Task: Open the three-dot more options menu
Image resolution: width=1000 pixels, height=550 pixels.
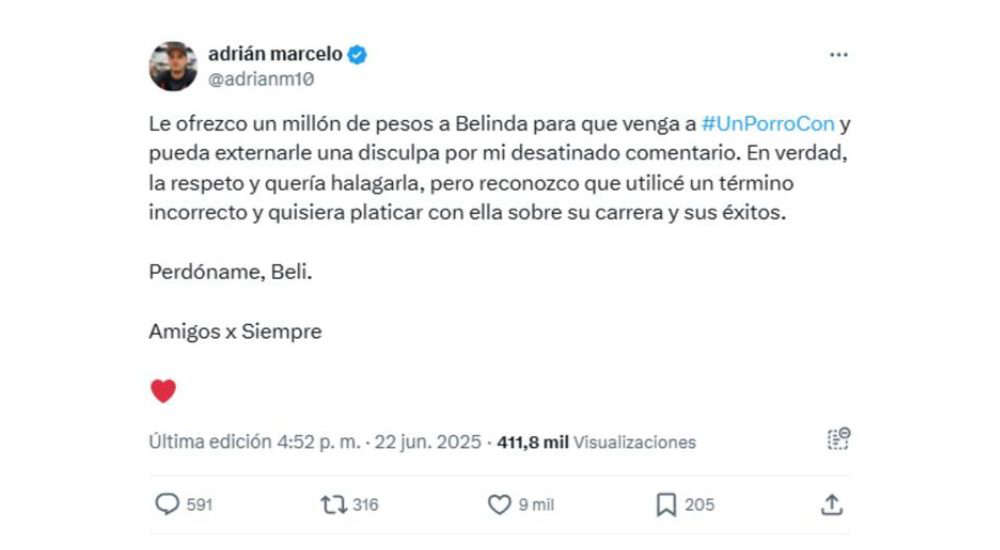Action: 839,55
